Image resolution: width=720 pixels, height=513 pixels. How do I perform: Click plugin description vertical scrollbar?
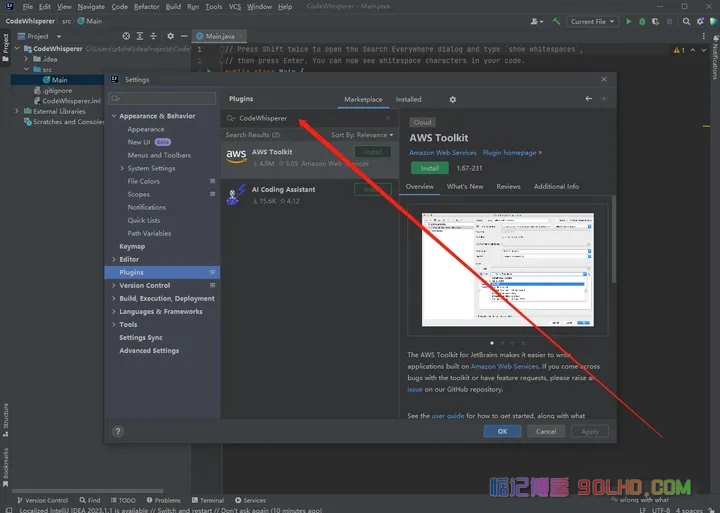(614, 239)
